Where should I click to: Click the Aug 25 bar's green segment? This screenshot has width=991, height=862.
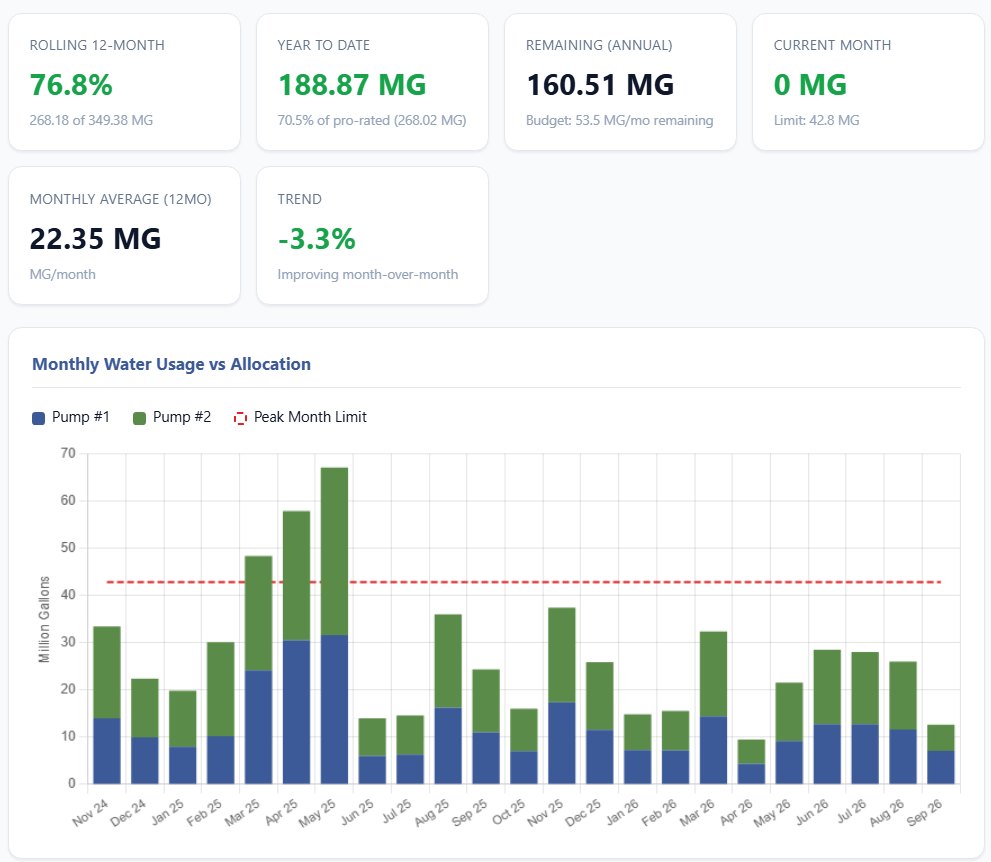click(x=448, y=661)
